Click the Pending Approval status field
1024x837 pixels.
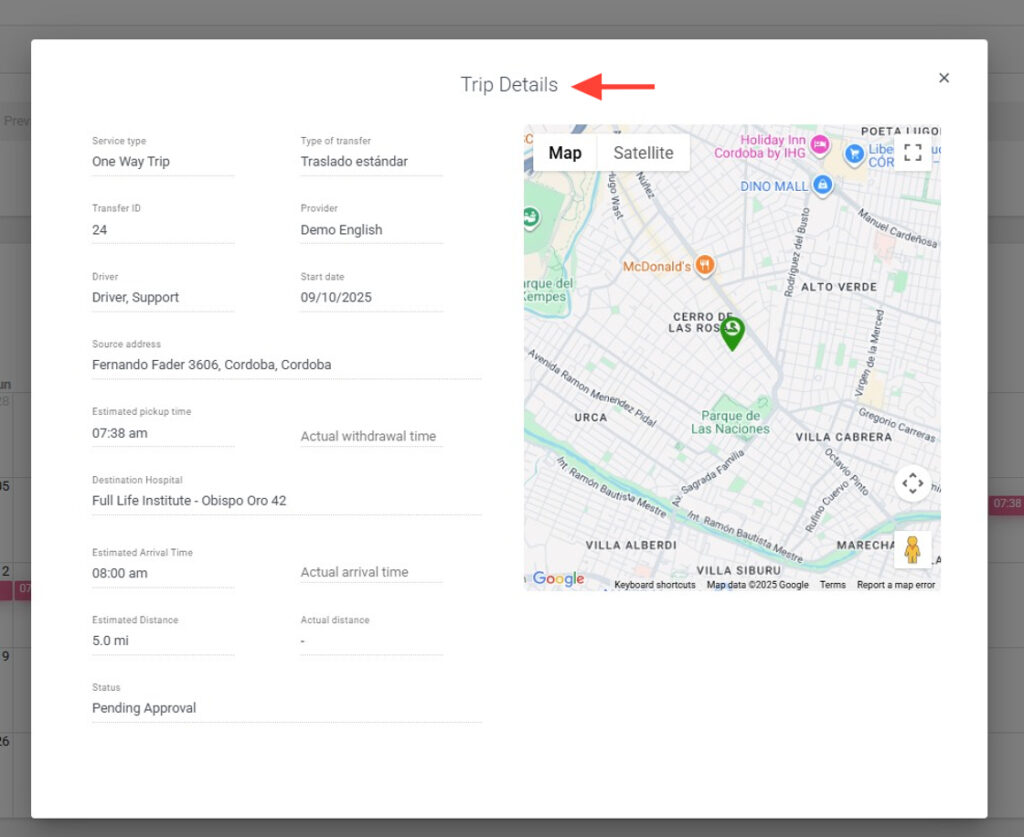[x=285, y=708]
